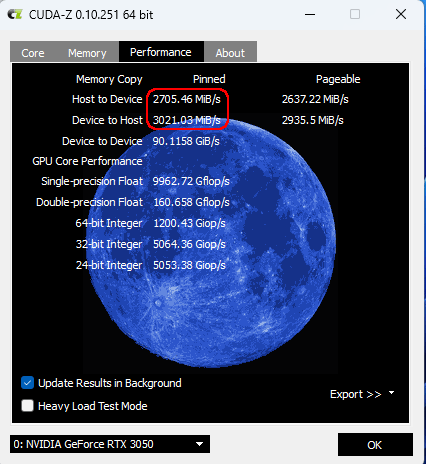This screenshot has width=426, height=464.
Task: Click the Export >> button
Action: pos(356,394)
